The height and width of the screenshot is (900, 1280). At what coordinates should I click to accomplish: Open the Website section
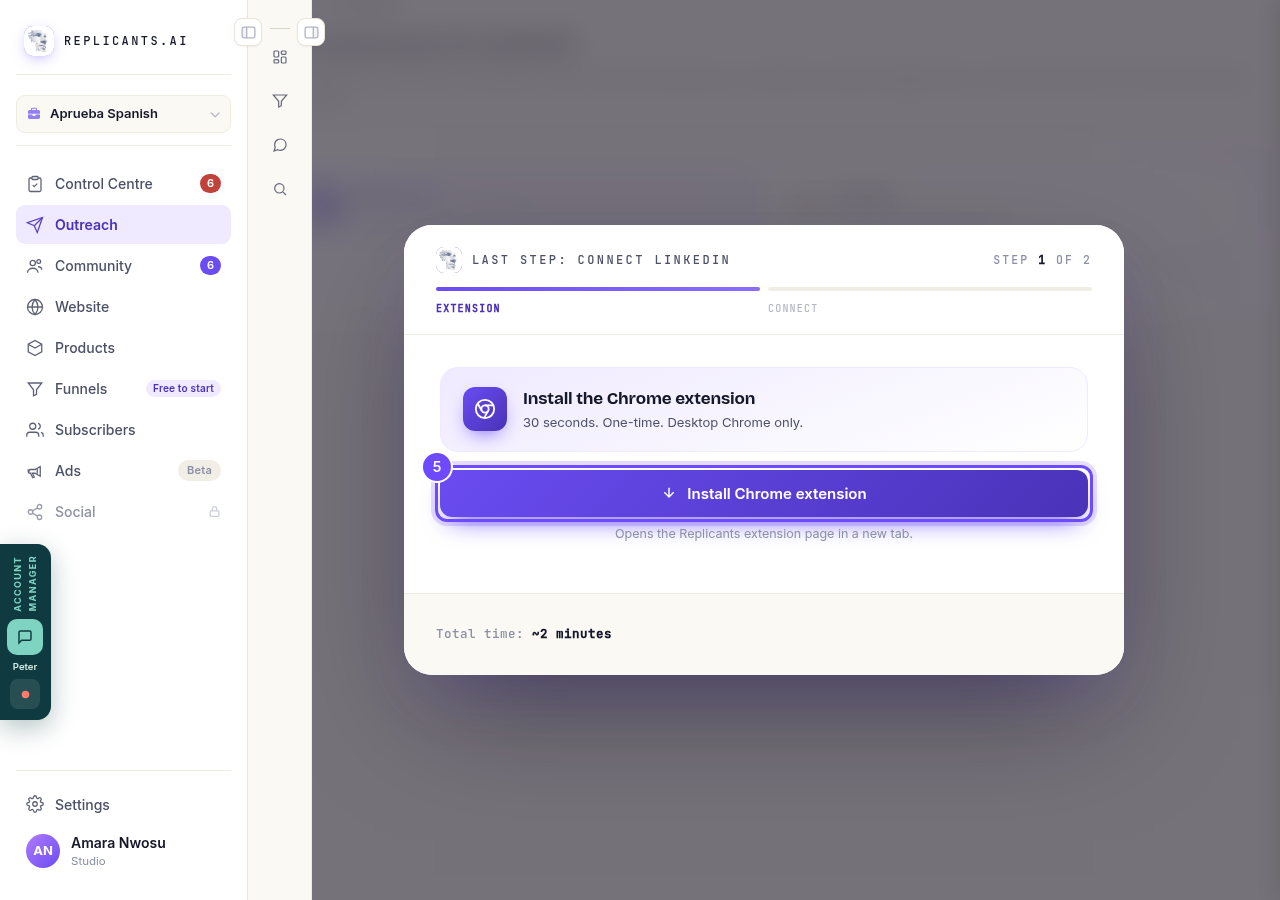coord(123,307)
